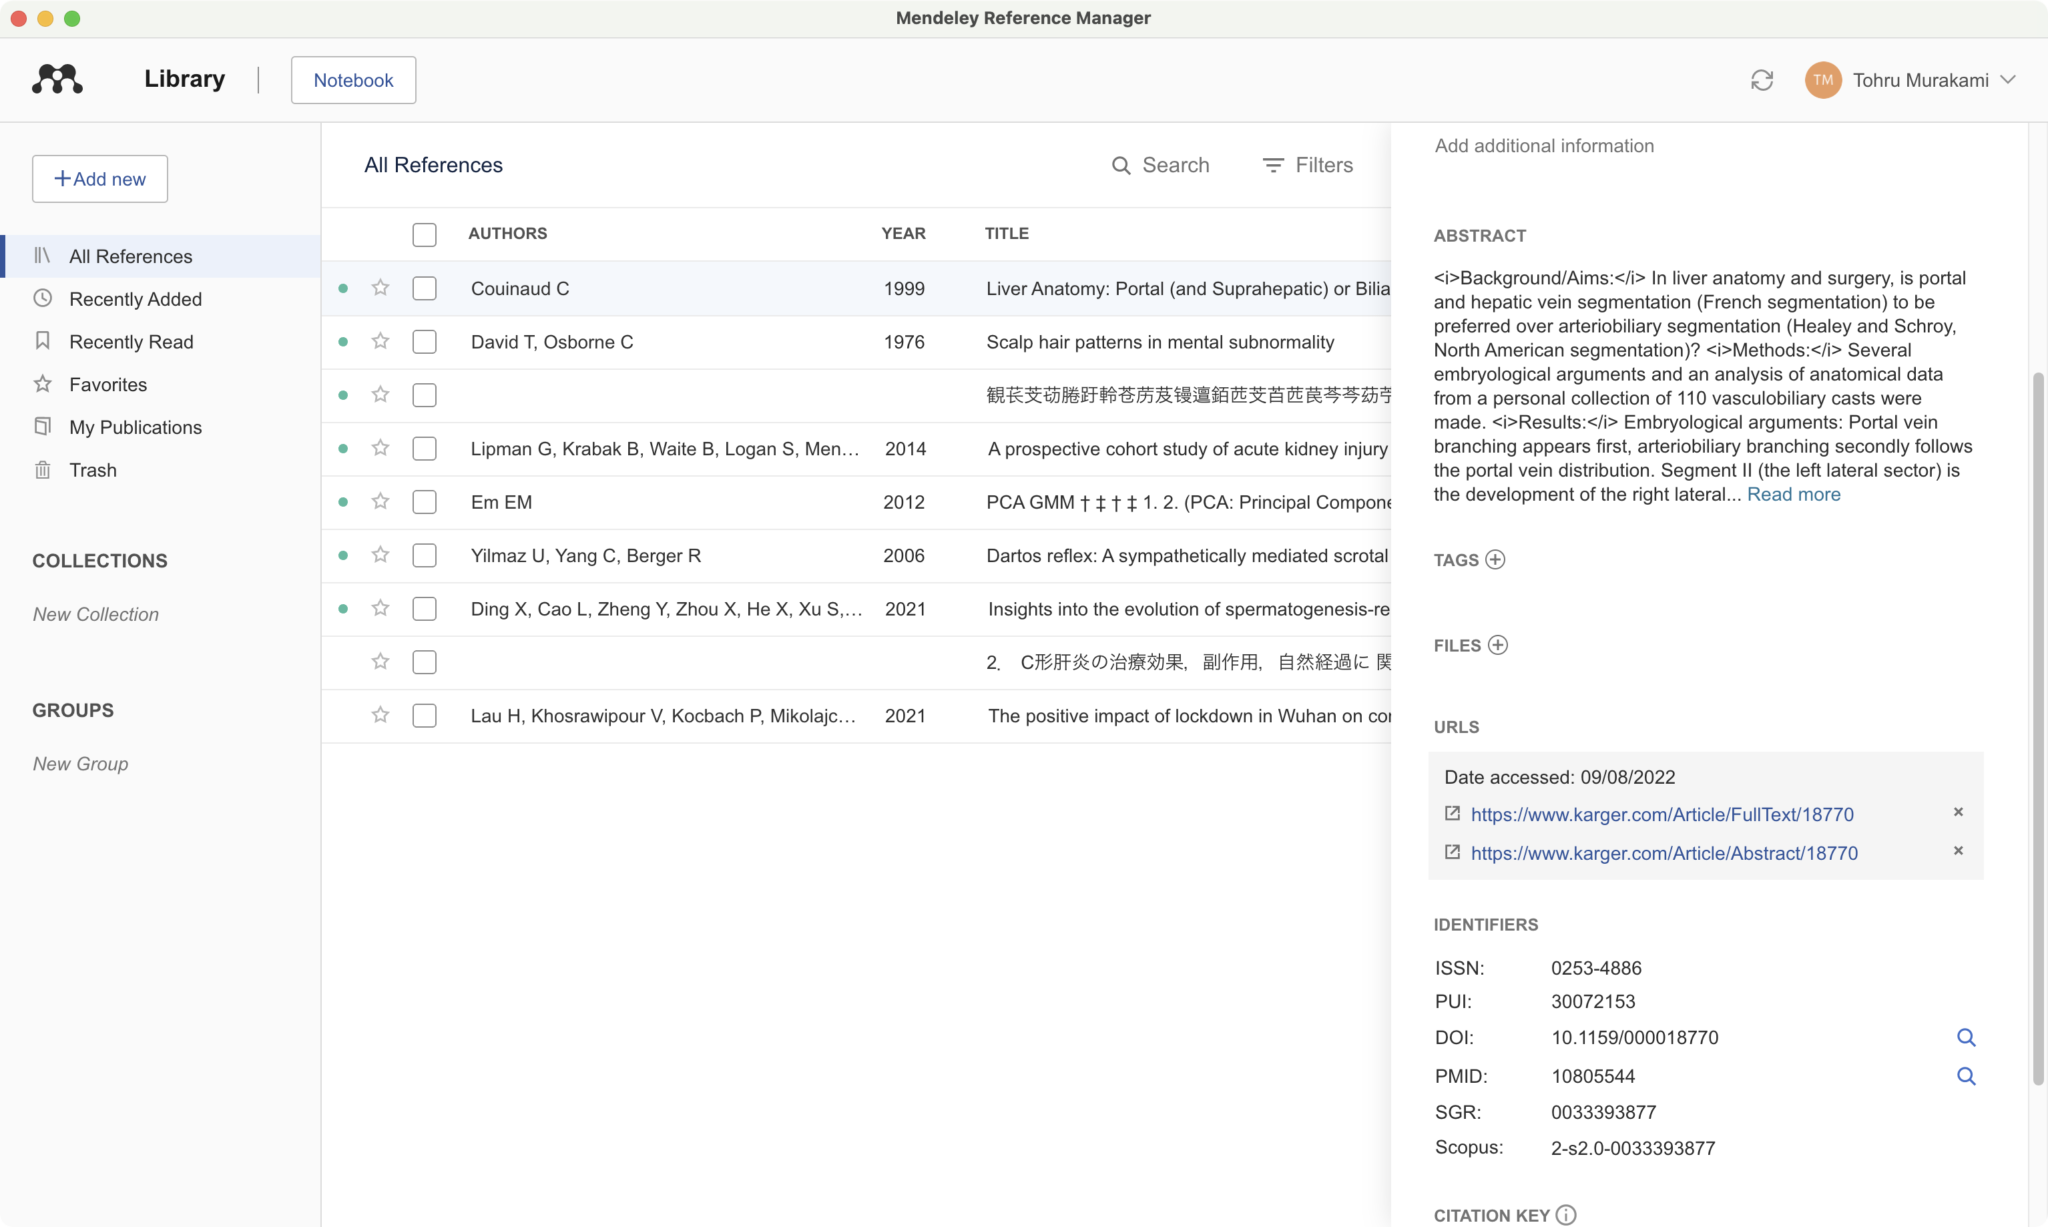Click the details panel scrollbar
This screenshot has height=1227, width=2048.
click(2037, 730)
